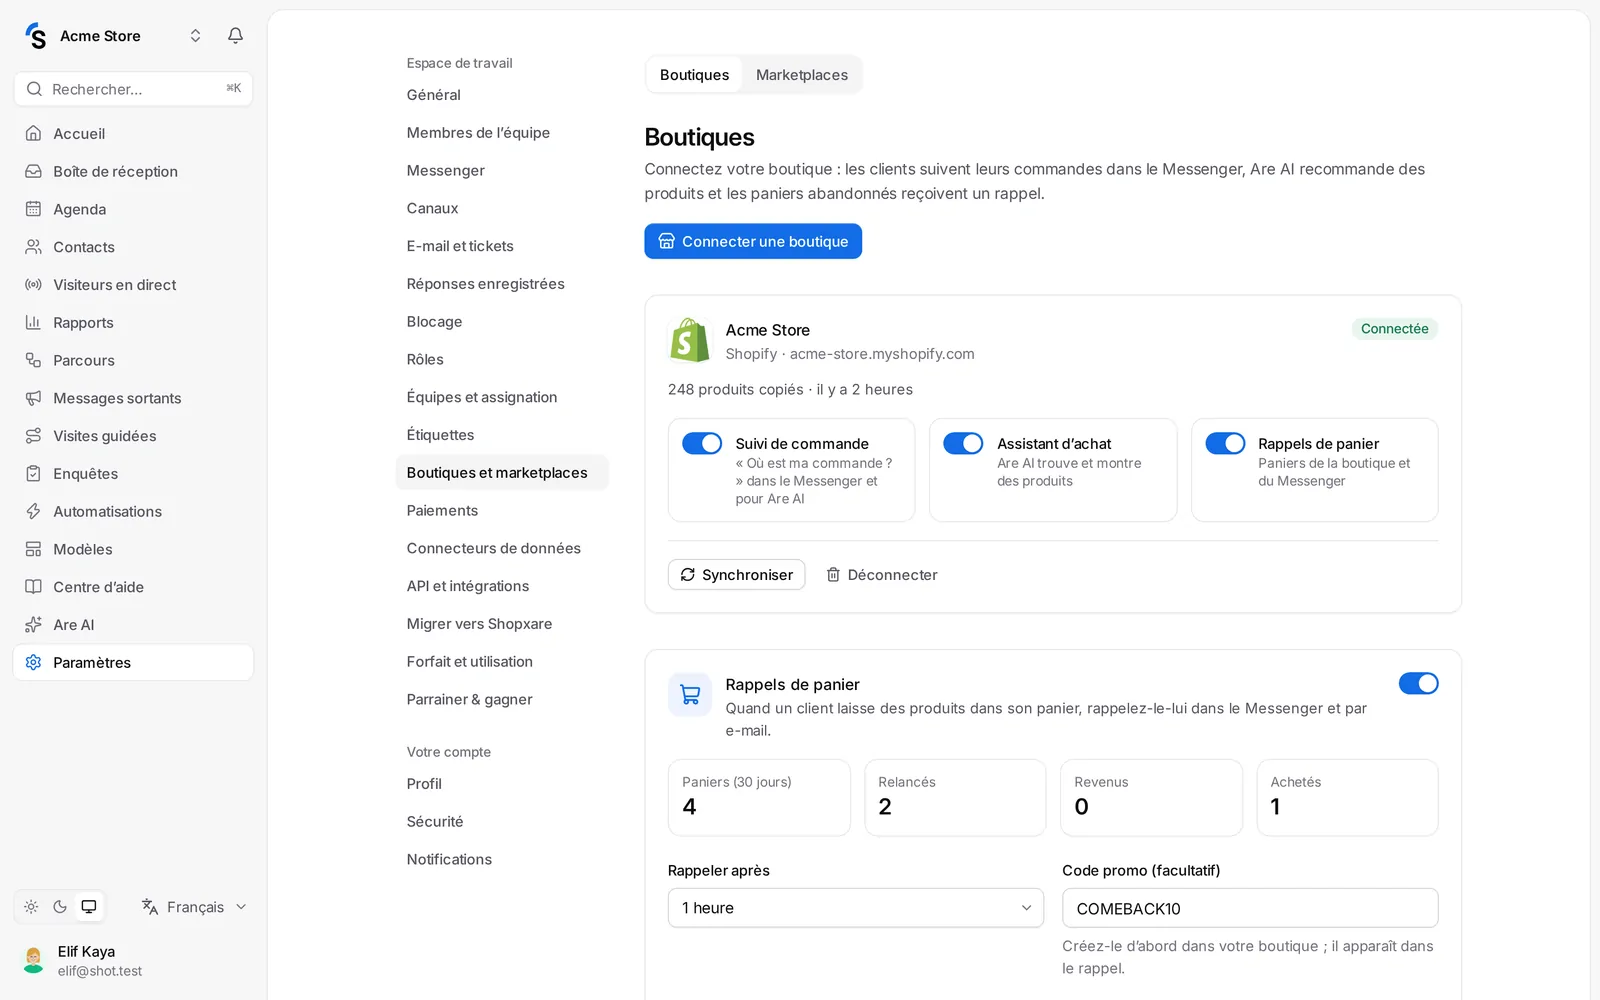Open Paiements settings item
This screenshot has height=1000, width=1600.
(x=442, y=510)
